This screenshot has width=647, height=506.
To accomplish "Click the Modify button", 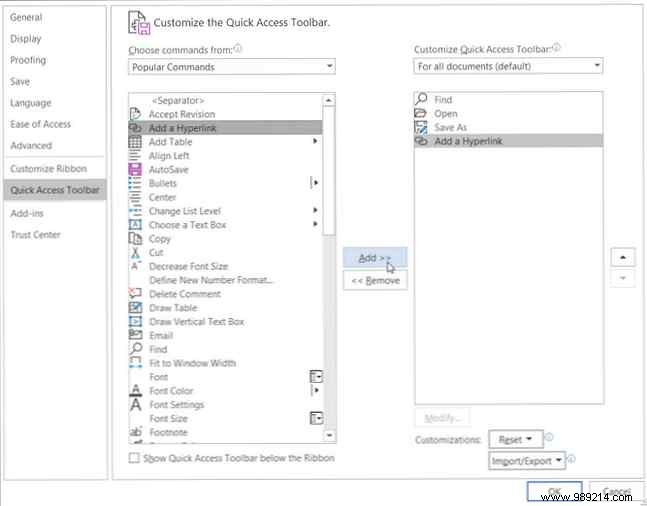I will [442, 418].
